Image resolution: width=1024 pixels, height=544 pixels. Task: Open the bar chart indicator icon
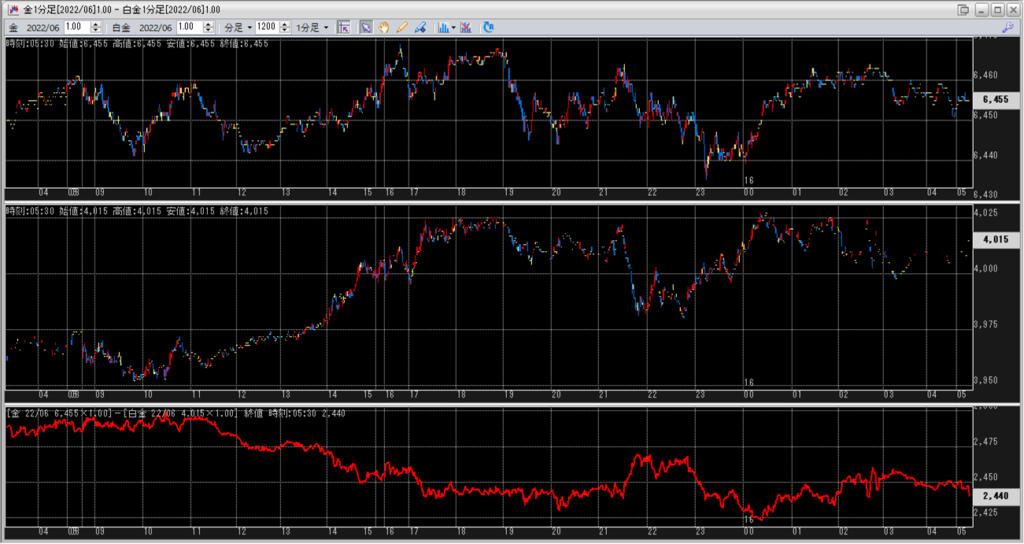[x=443, y=27]
